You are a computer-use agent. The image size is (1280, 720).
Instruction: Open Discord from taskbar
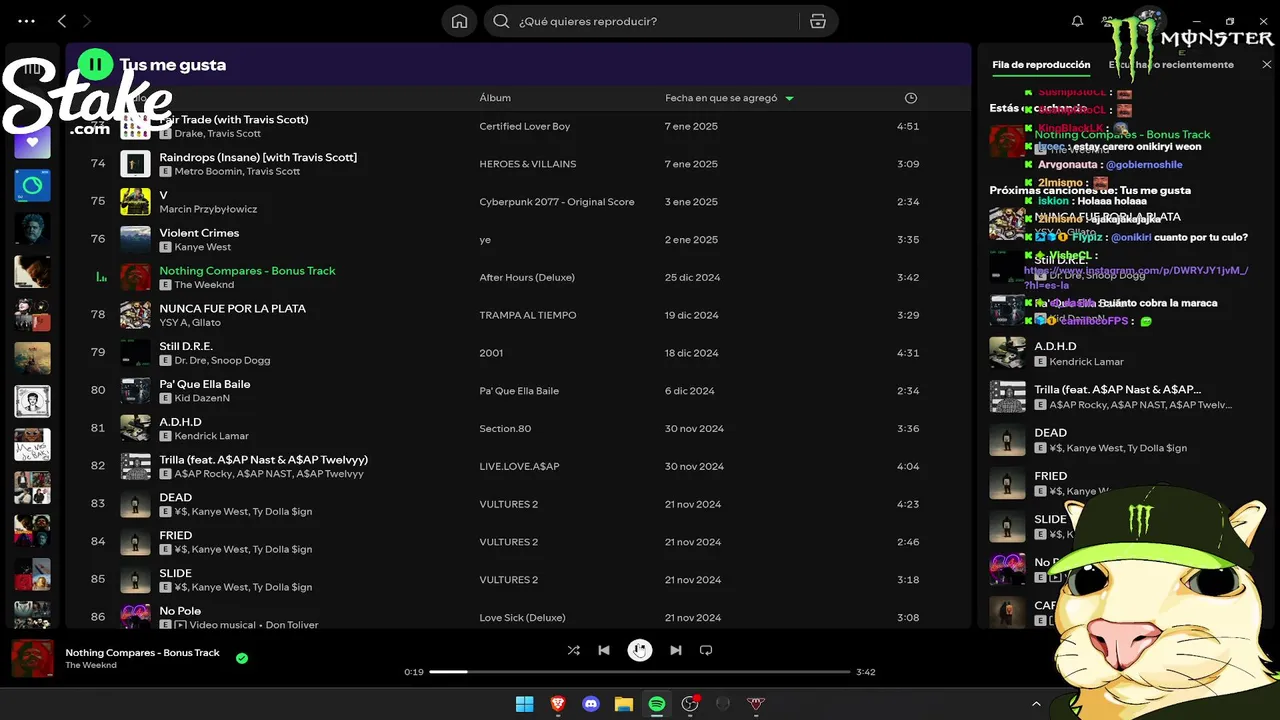click(x=591, y=704)
